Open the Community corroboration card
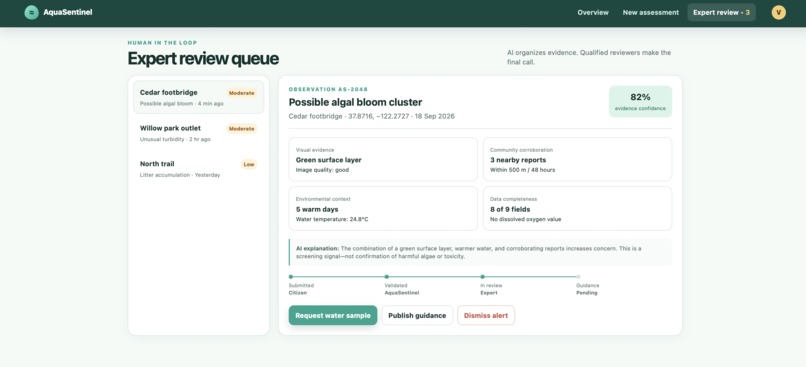The height and width of the screenshot is (367, 806). [577, 159]
